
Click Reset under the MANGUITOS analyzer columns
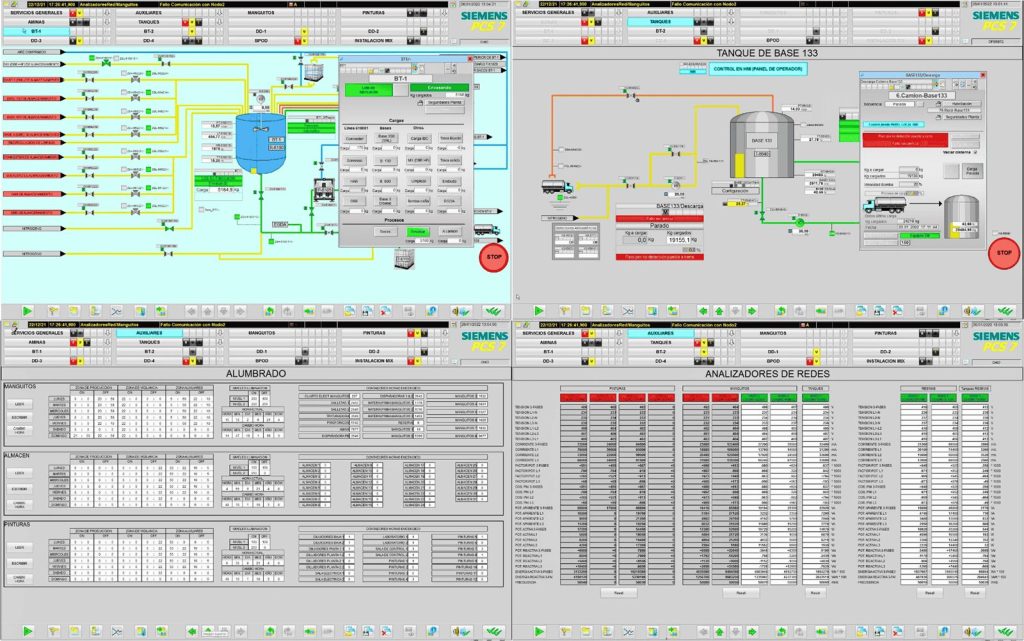(x=741, y=593)
